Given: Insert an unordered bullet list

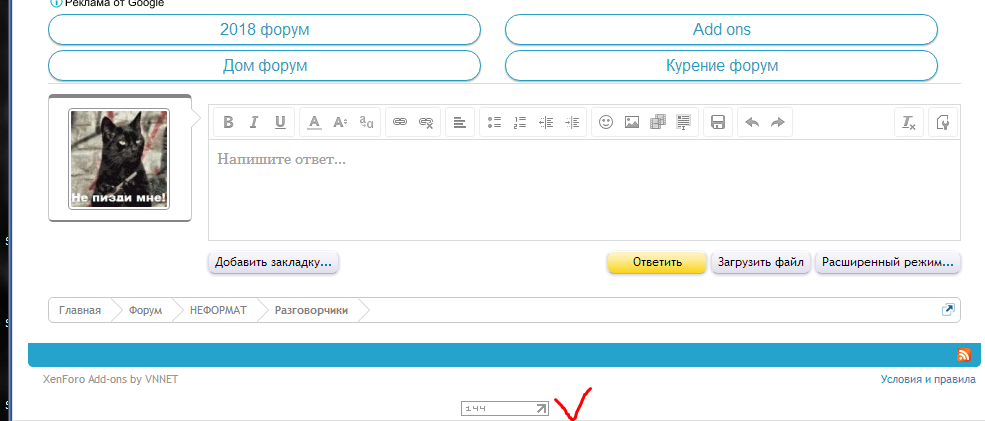Looking at the screenshot, I should (x=494, y=122).
